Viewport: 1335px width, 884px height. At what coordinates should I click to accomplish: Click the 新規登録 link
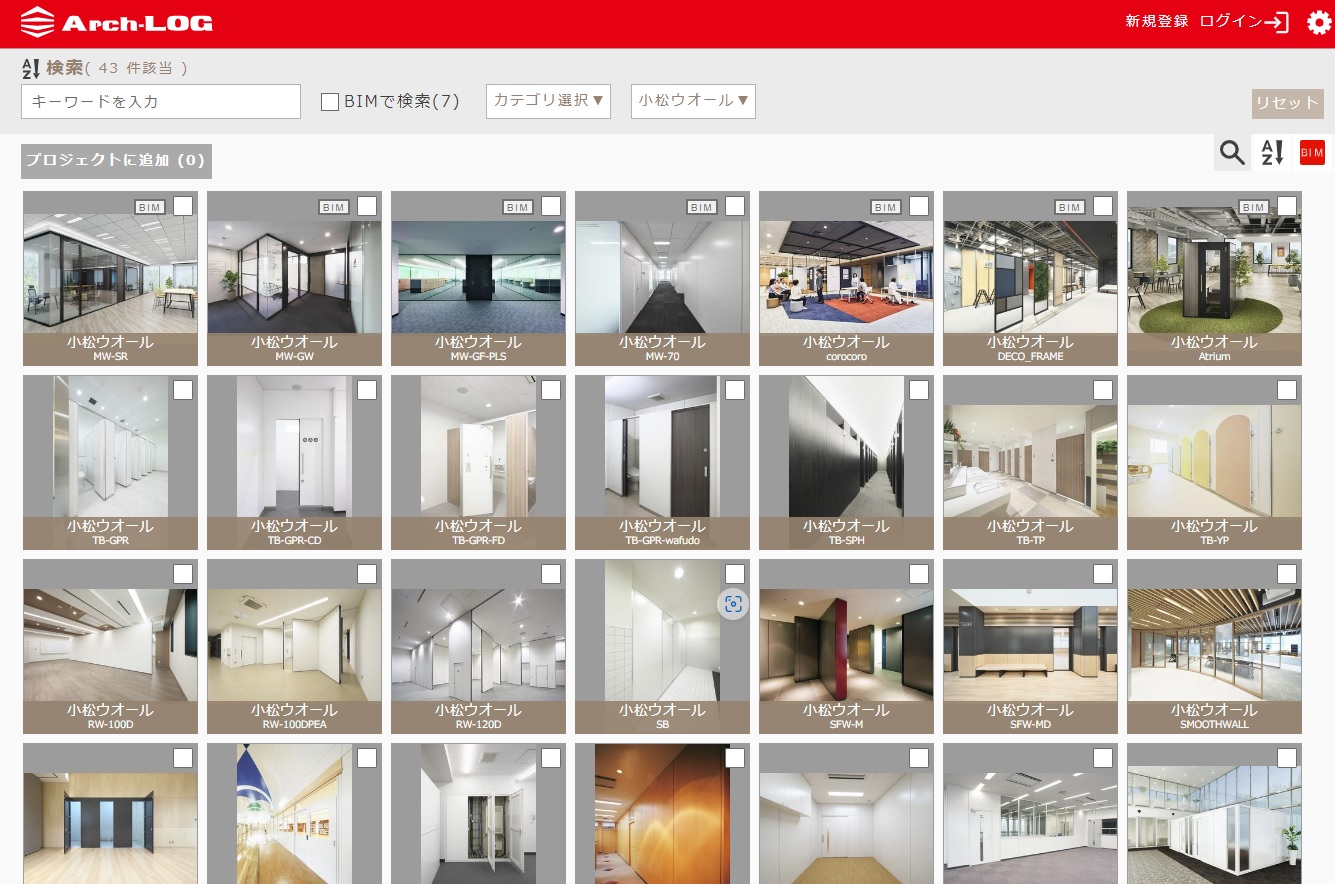coord(1156,22)
